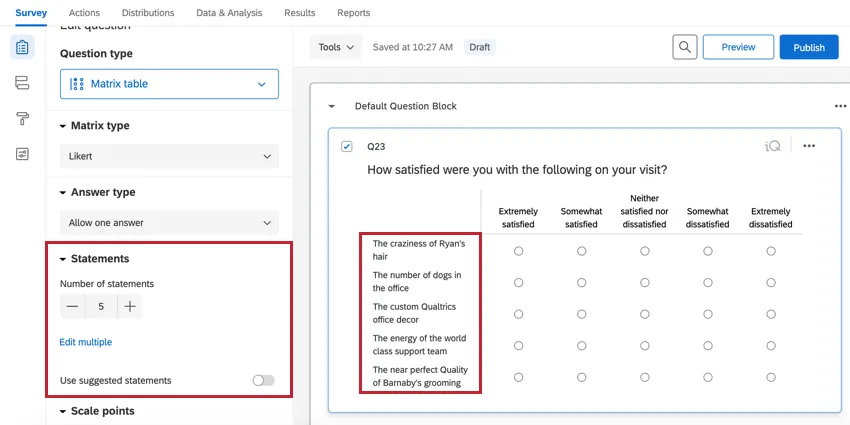Tick the Q23 question checkbox
The width and height of the screenshot is (850, 425).
[x=347, y=146]
